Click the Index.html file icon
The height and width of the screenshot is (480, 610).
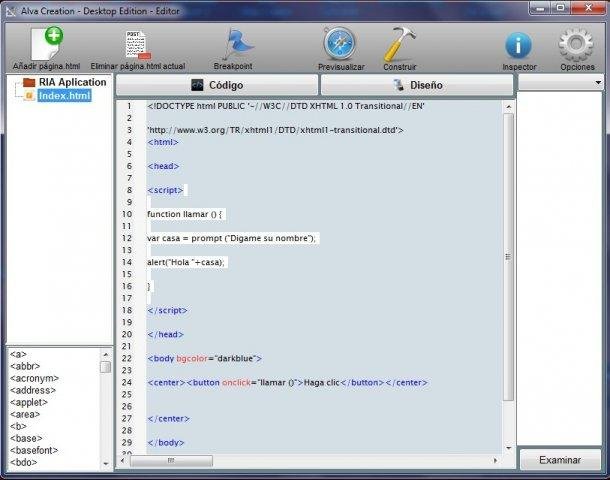[x=30, y=95]
